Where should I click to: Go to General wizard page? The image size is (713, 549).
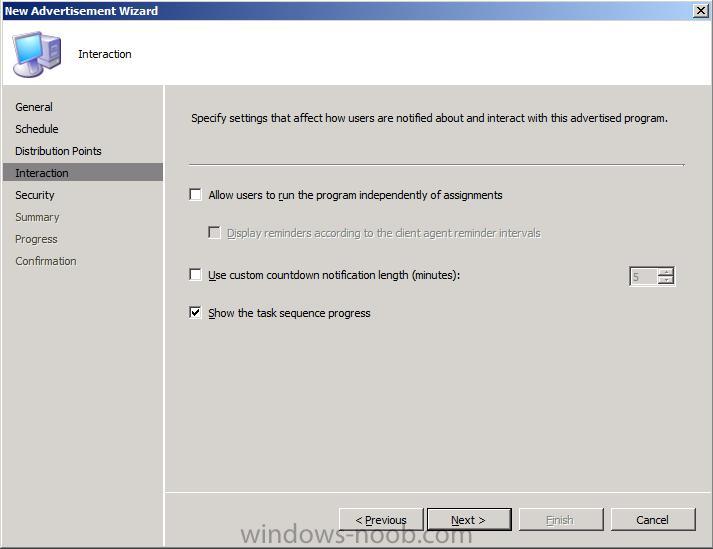tap(34, 107)
